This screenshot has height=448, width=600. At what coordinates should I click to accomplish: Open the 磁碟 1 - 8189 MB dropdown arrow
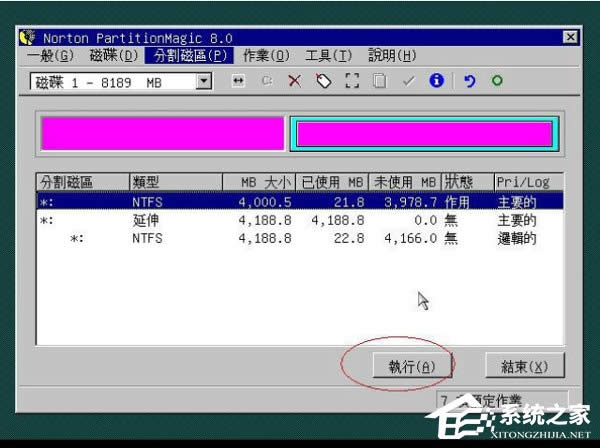[x=204, y=81]
